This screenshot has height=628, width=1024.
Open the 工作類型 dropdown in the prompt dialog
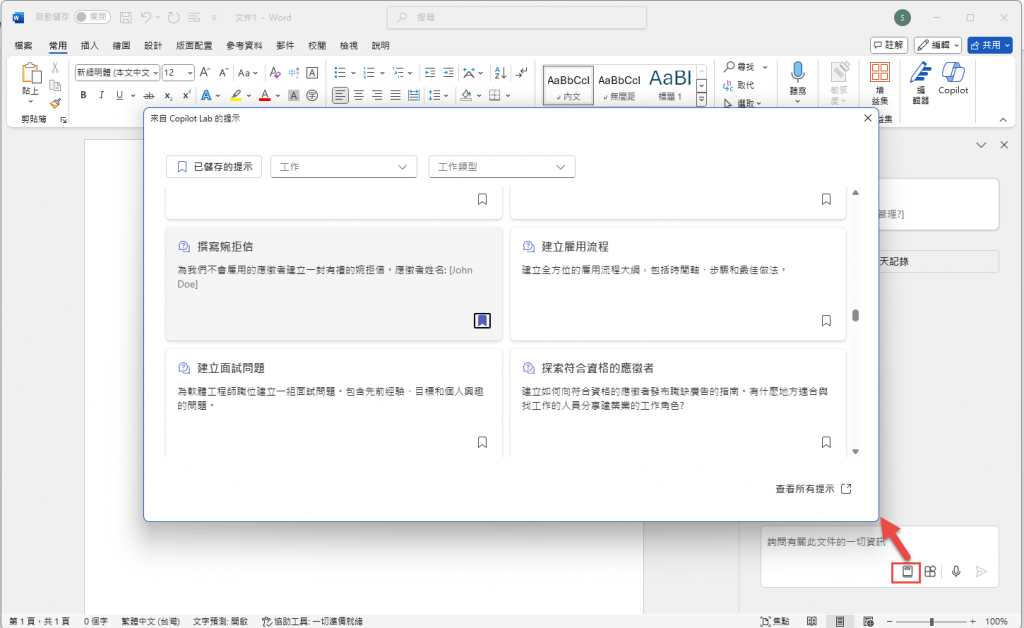[502, 166]
